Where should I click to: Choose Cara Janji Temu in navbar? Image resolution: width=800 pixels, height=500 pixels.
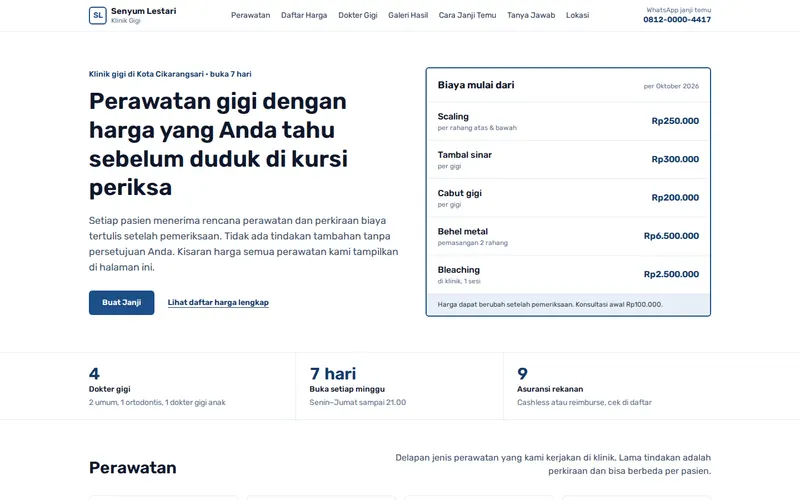coord(467,15)
